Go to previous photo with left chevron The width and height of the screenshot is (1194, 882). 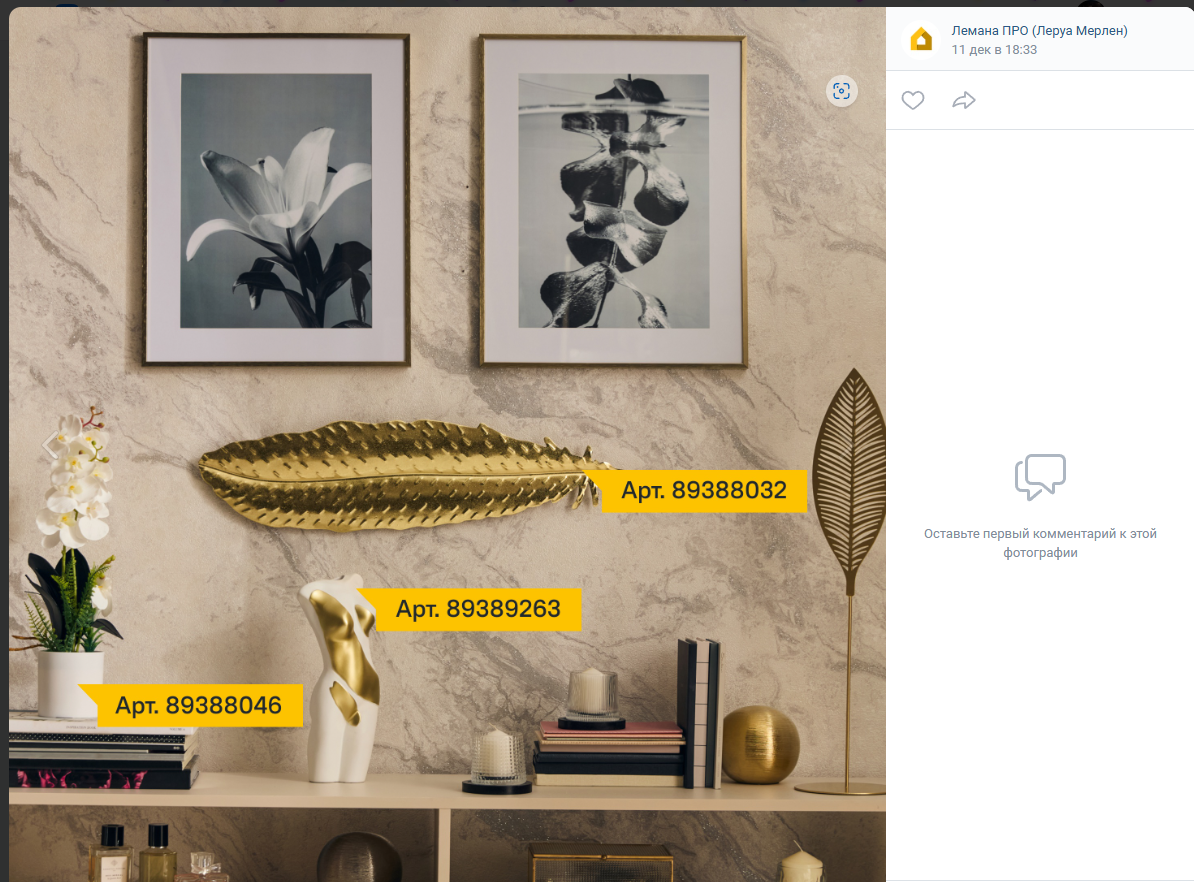point(50,445)
